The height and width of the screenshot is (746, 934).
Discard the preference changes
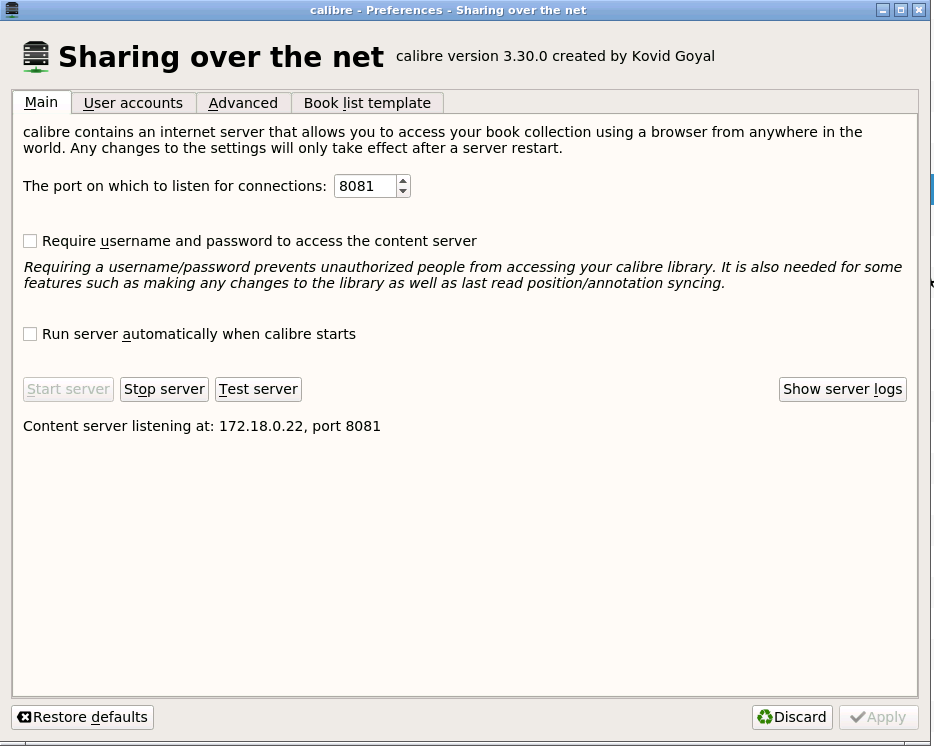pyautogui.click(x=792, y=717)
